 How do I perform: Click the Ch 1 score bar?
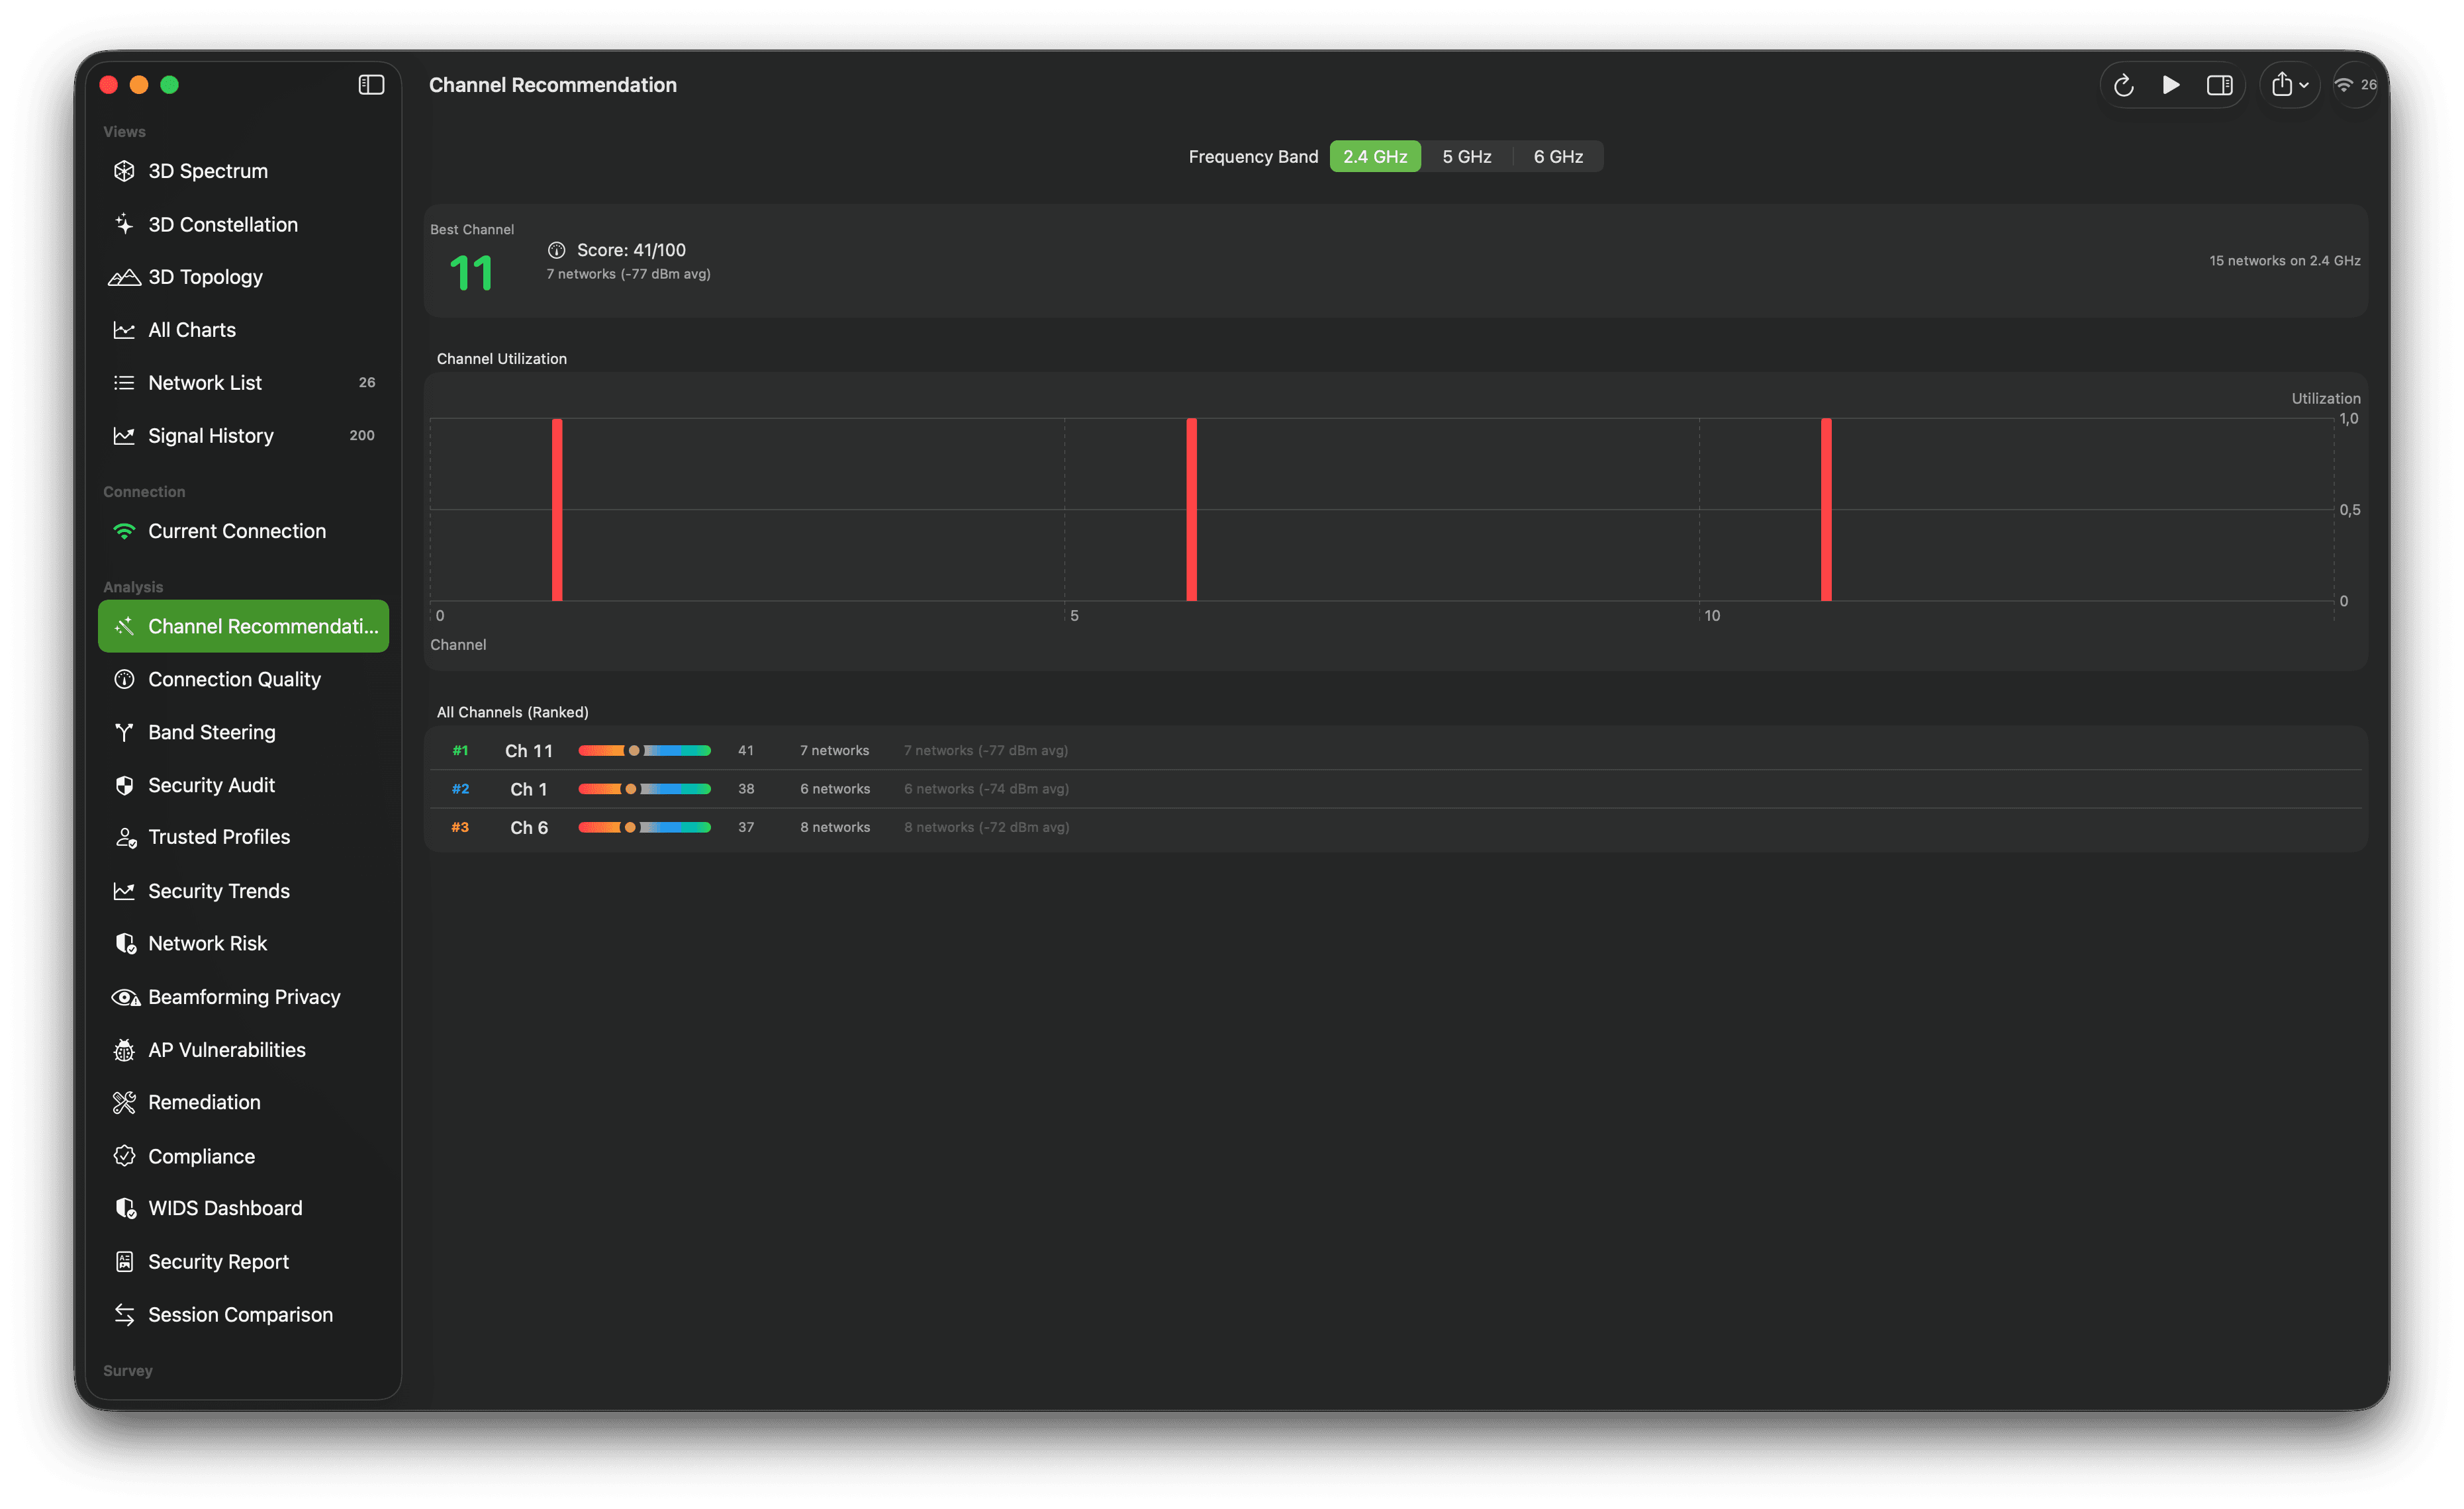click(x=645, y=789)
